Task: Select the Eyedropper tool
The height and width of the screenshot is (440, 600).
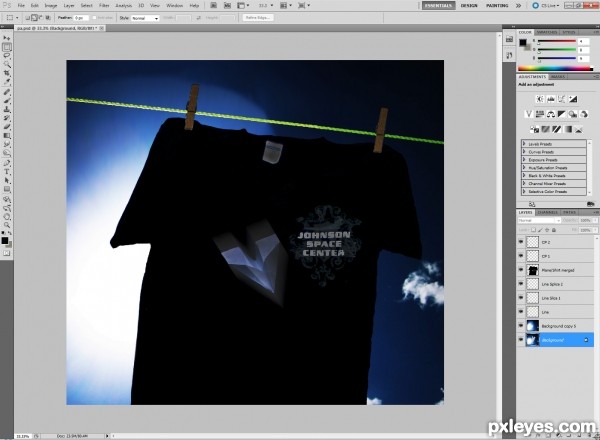Action: [x=7, y=82]
